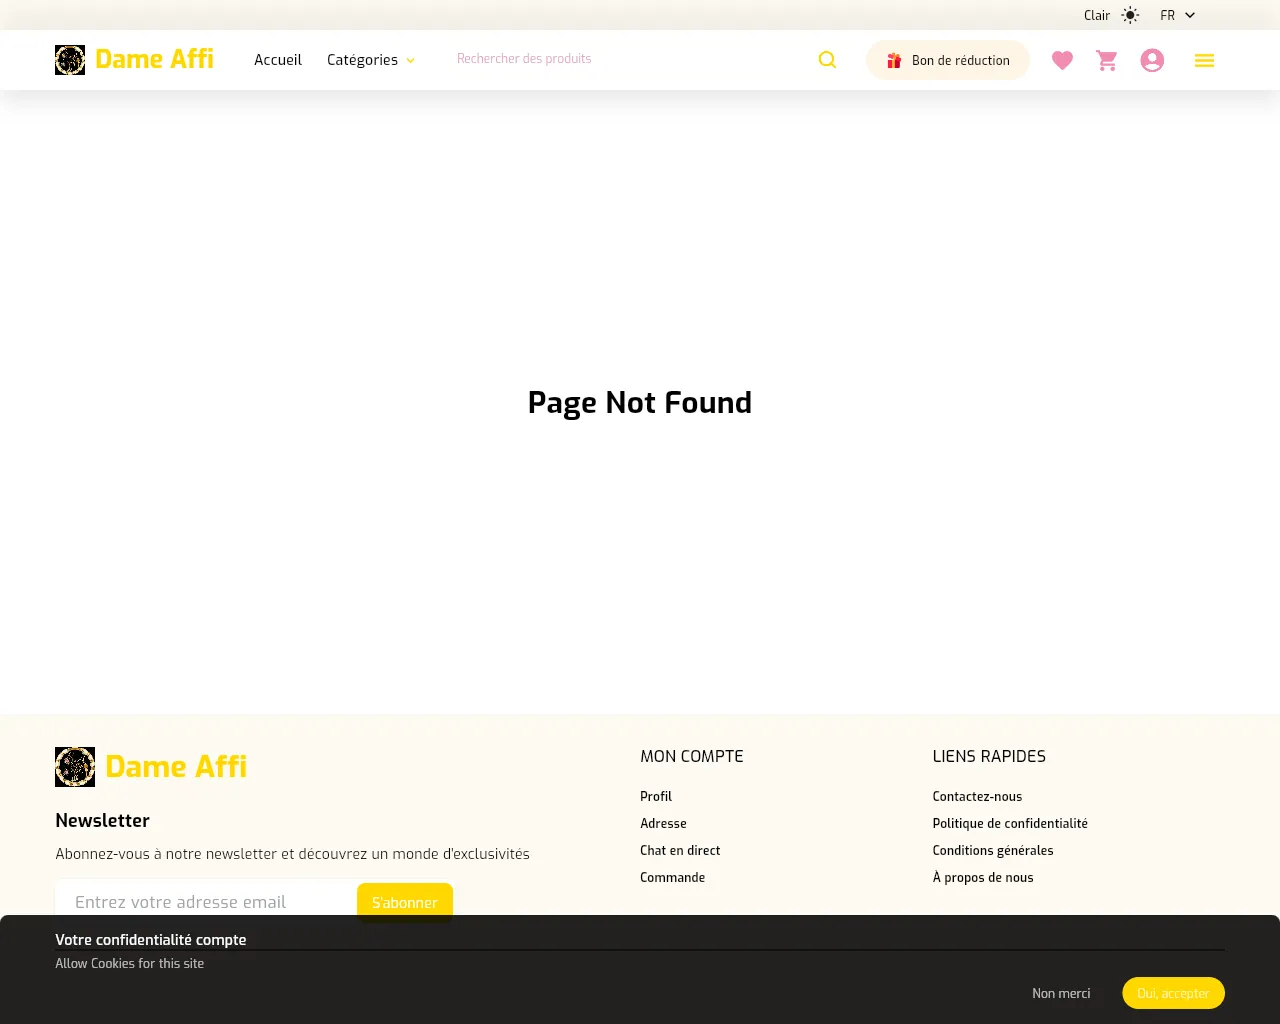Image resolution: width=1280 pixels, height=1024 pixels.
Task: Click the gift icon in coupon button
Action: tap(894, 61)
